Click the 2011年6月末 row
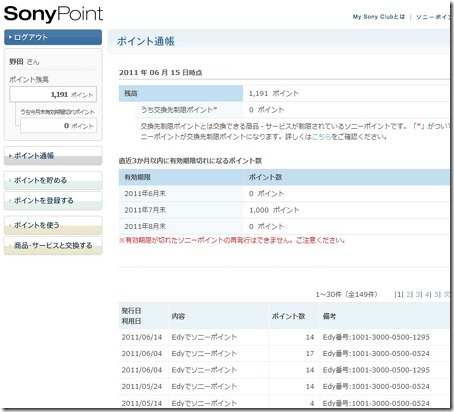The image size is (454, 412). tap(284, 193)
